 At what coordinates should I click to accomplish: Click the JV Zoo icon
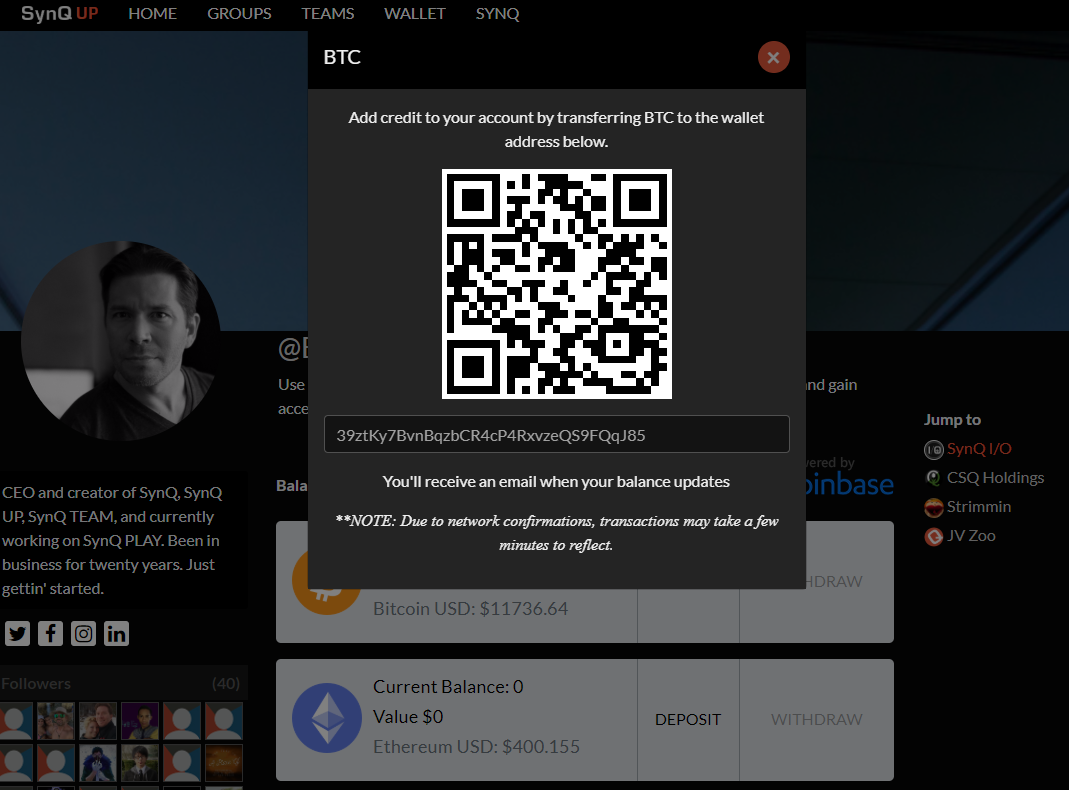tap(933, 536)
